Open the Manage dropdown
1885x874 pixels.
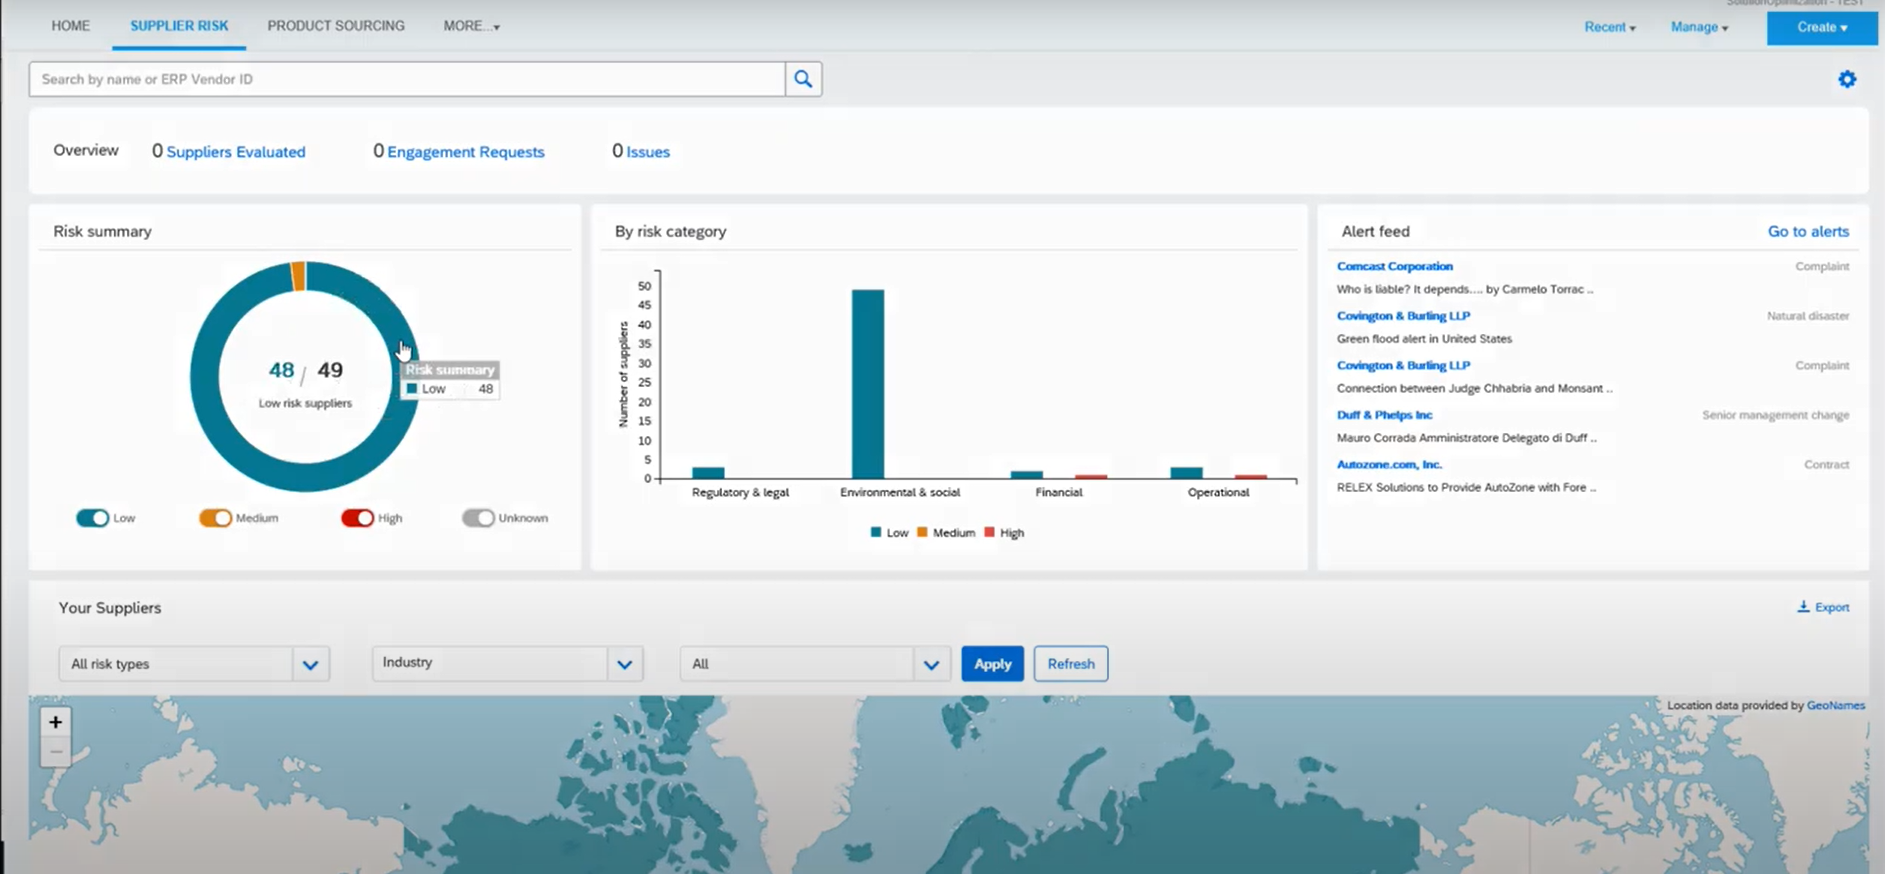click(1699, 27)
